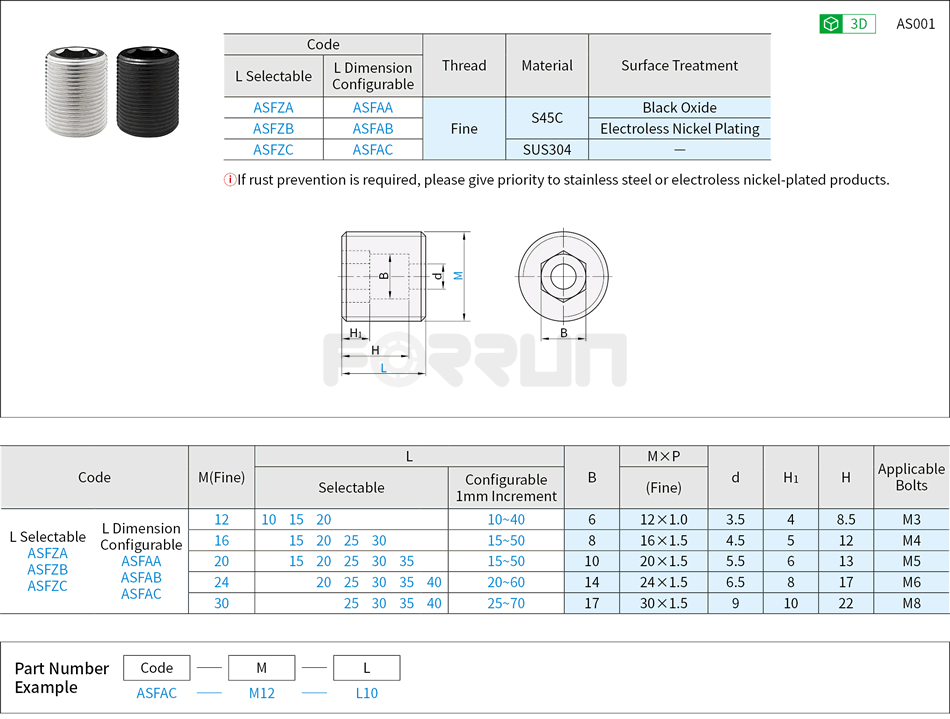Click the green 3D label
950x719 pixels.
click(858, 23)
